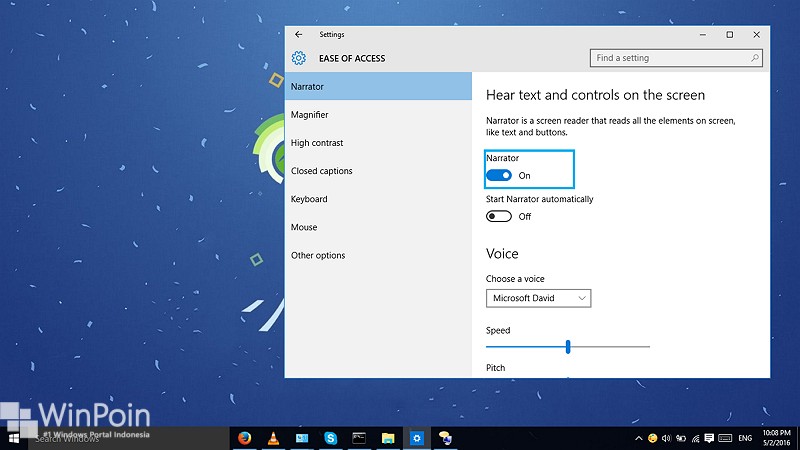
Task: Open the taskbar app left of Skype
Action: (302, 438)
